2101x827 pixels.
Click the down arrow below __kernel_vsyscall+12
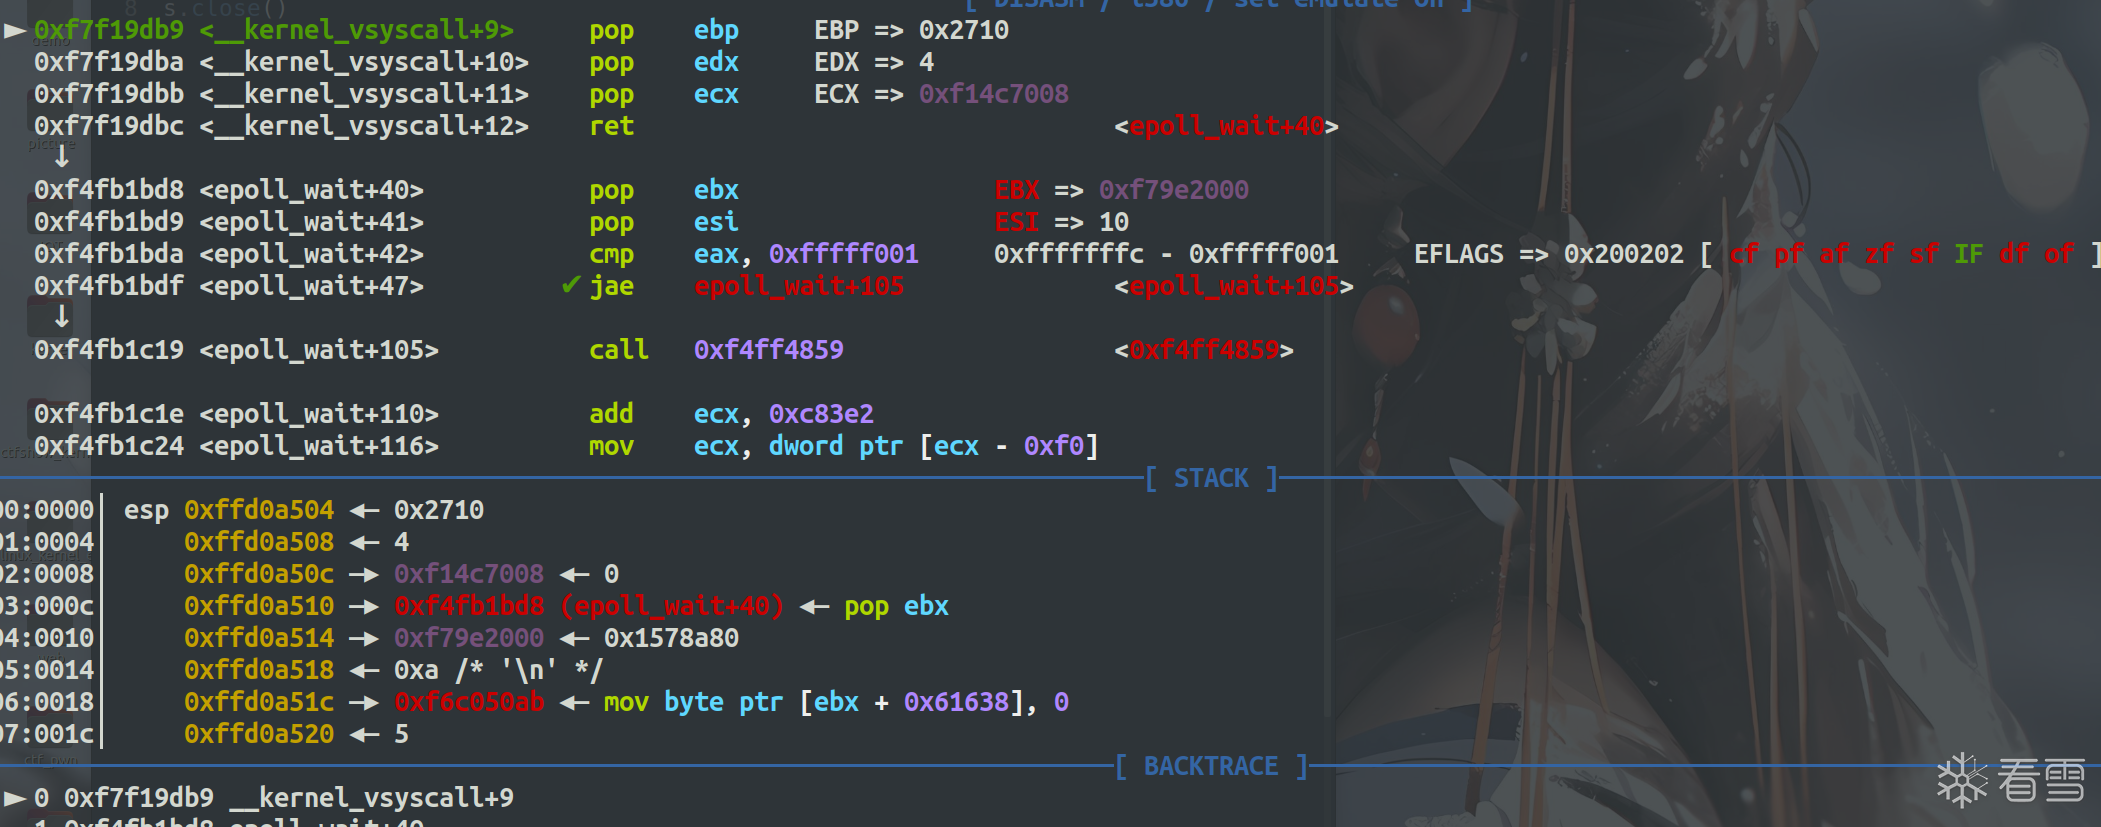coord(62,157)
